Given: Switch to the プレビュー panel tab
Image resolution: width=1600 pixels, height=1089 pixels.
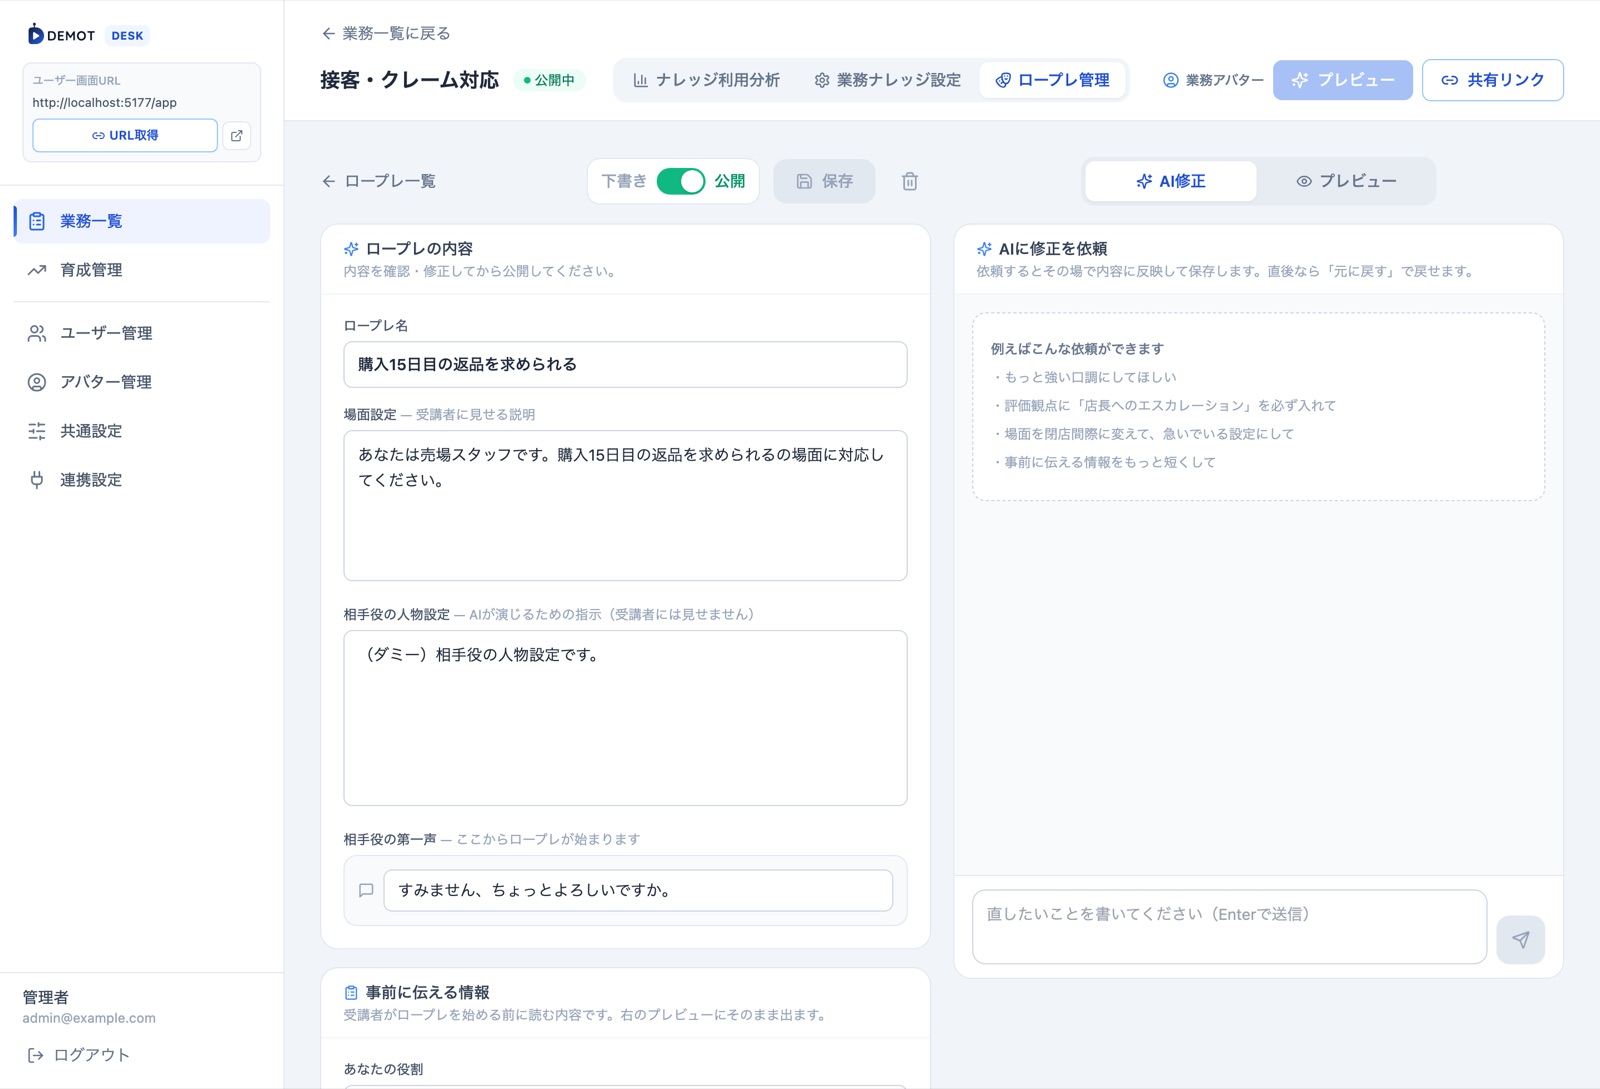Looking at the screenshot, I should (x=1346, y=181).
